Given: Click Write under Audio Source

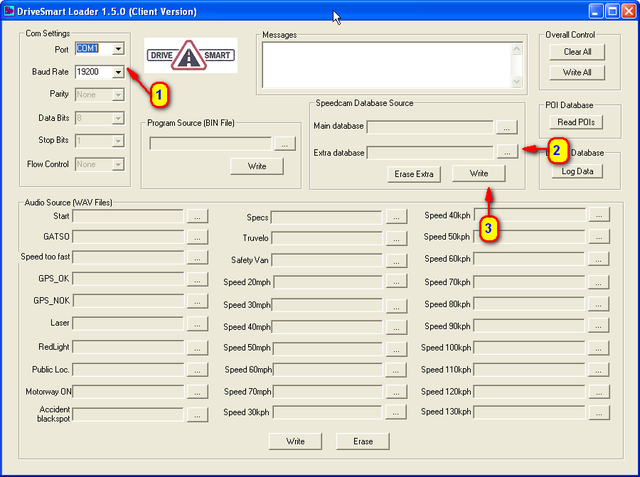Looking at the screenshot, I should [x=295, y=442].
